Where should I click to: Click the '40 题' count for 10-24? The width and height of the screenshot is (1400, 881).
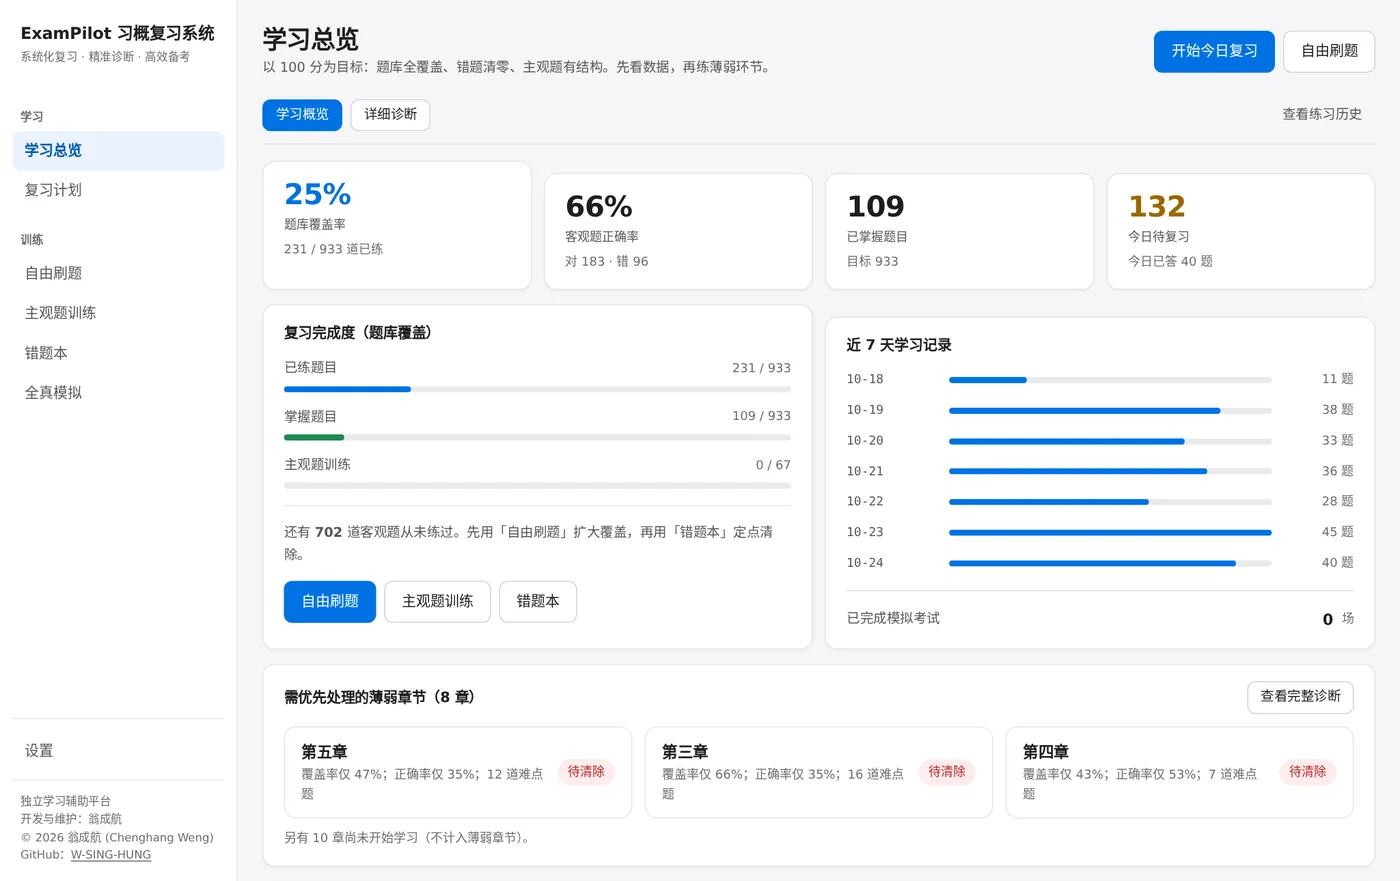click(1337, 563)
